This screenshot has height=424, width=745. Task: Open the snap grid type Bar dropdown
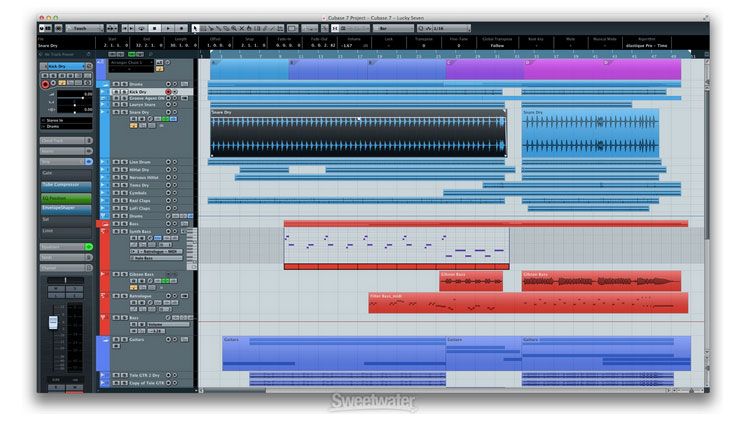[393, 29]
